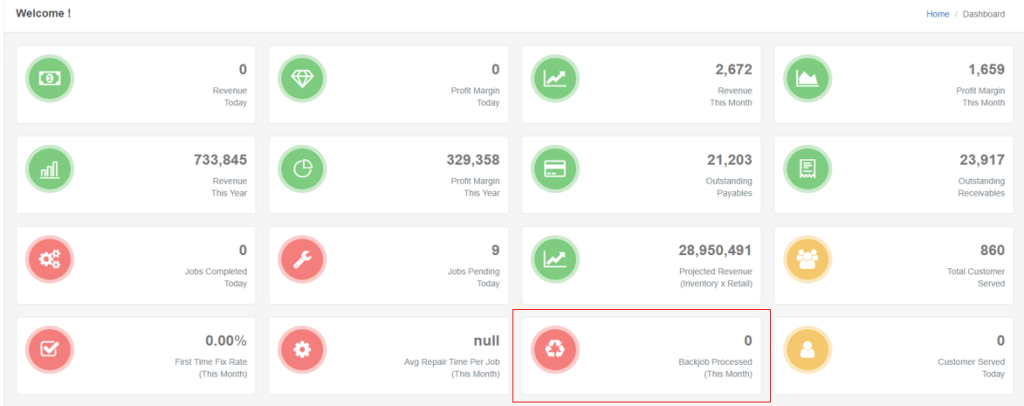Open the receipt icon for Outstanding Receivables
This screenshot has height=406, width=1024.
pos(806,169)
